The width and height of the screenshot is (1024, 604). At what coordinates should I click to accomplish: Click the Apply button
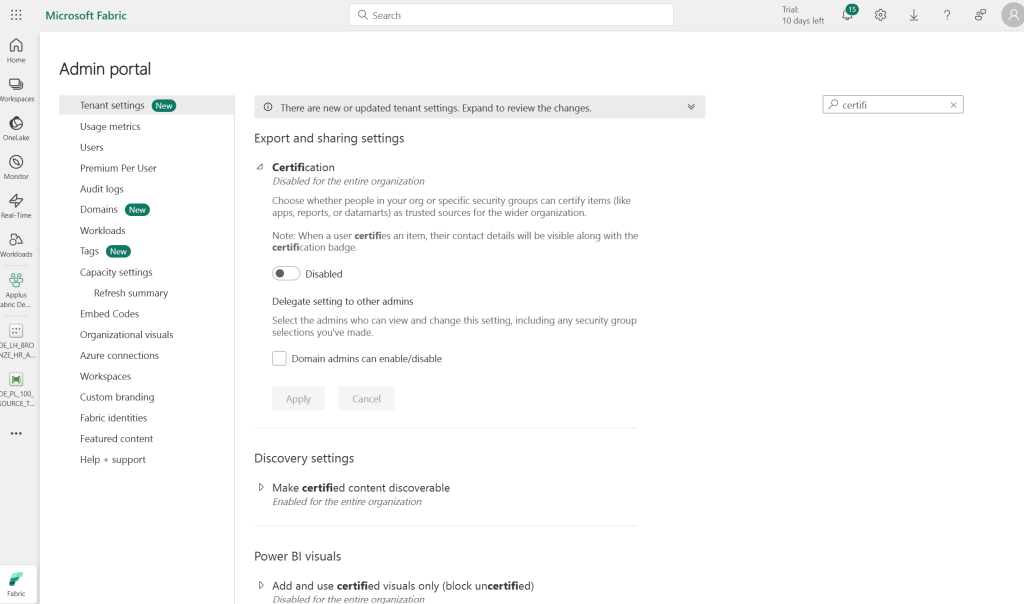pos(298,398)
